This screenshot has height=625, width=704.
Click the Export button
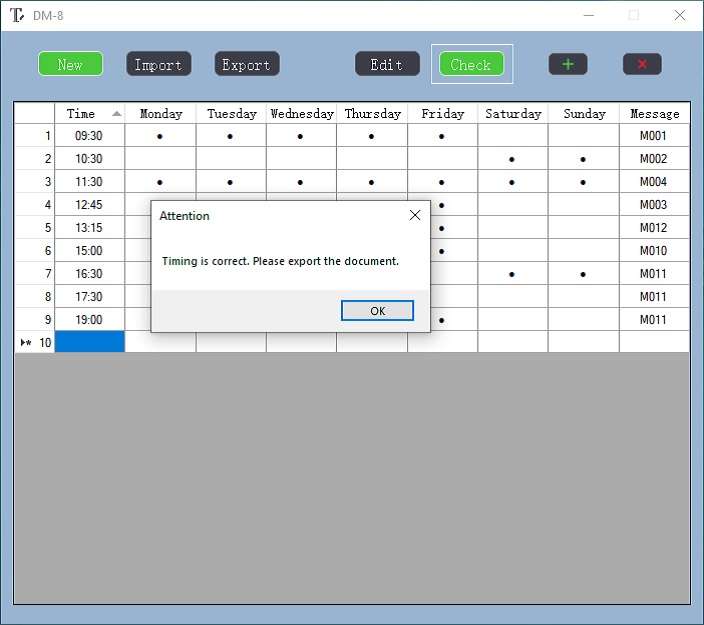pyautogui.click(x=246, y=64)
